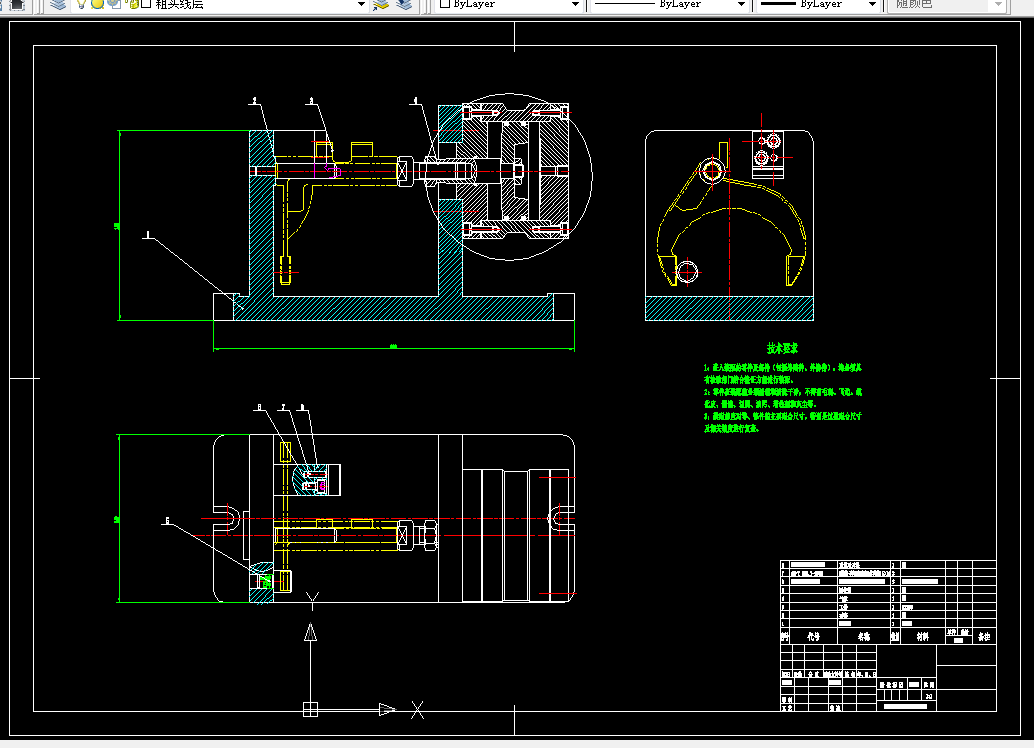The height and width of the screenshot is (748, 1034).
Task: Click the title block parts list
Action: (888, 602)
